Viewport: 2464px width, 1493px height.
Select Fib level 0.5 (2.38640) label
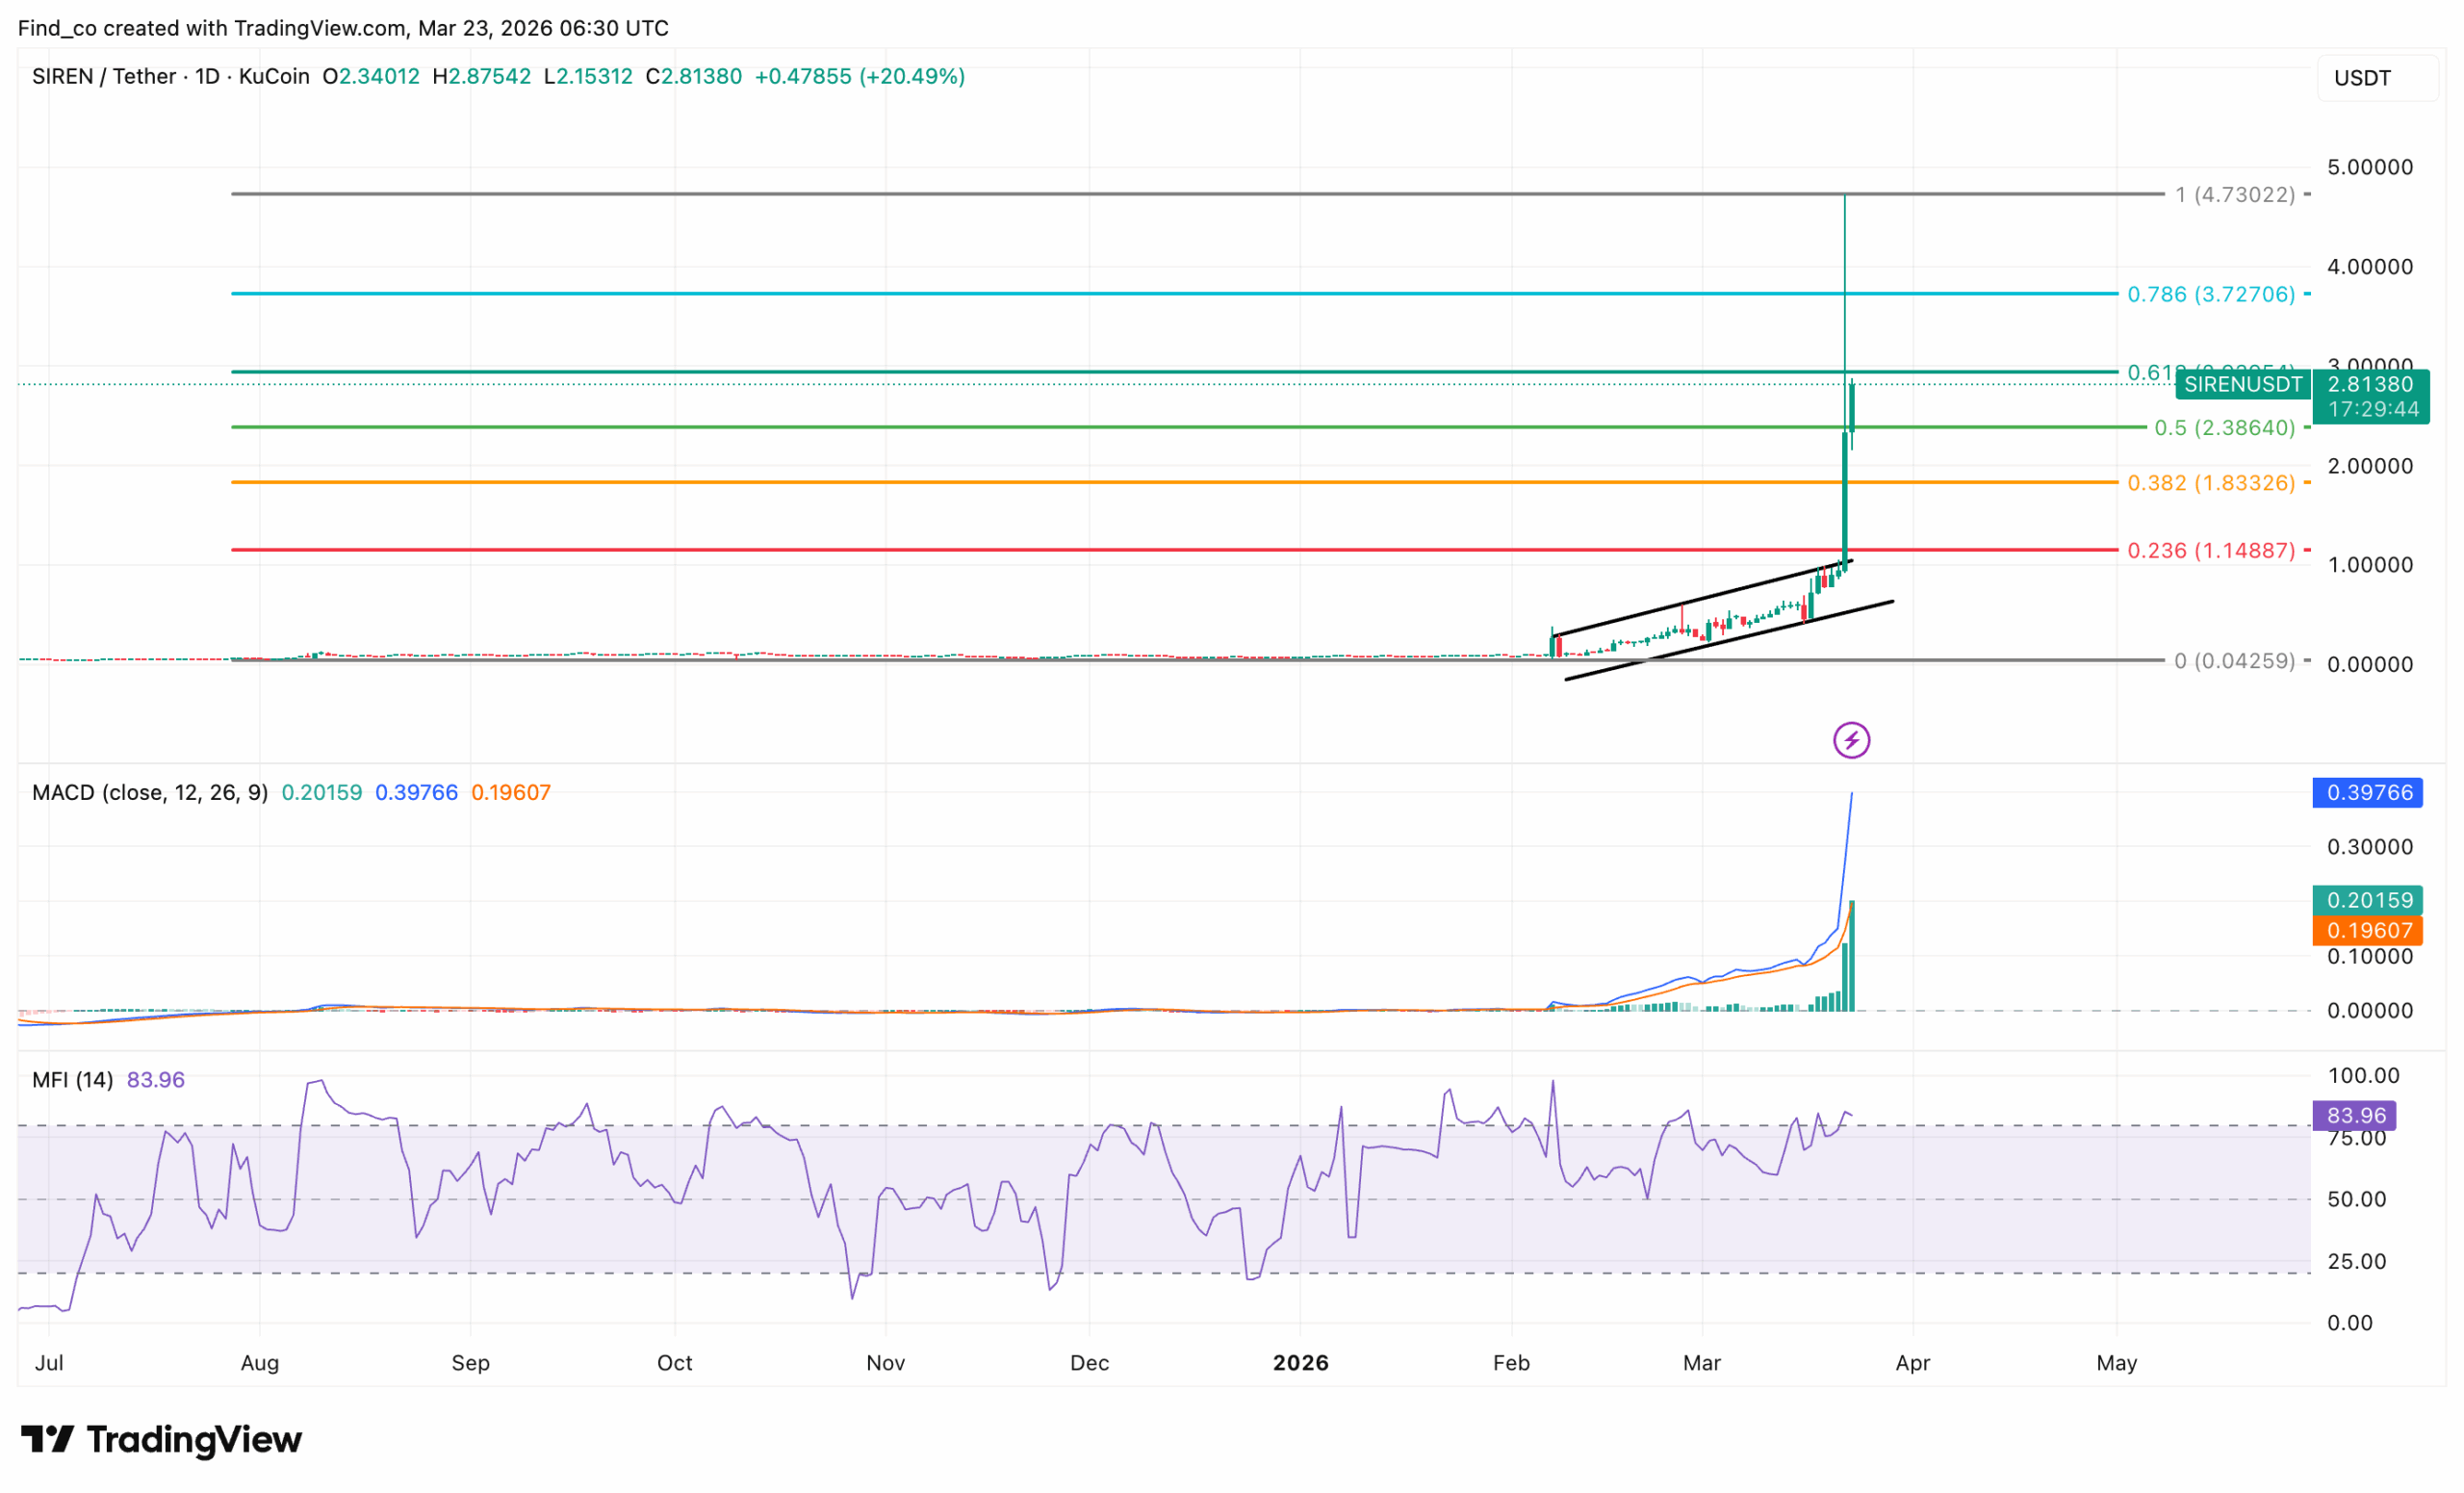tap(2225, 427)
